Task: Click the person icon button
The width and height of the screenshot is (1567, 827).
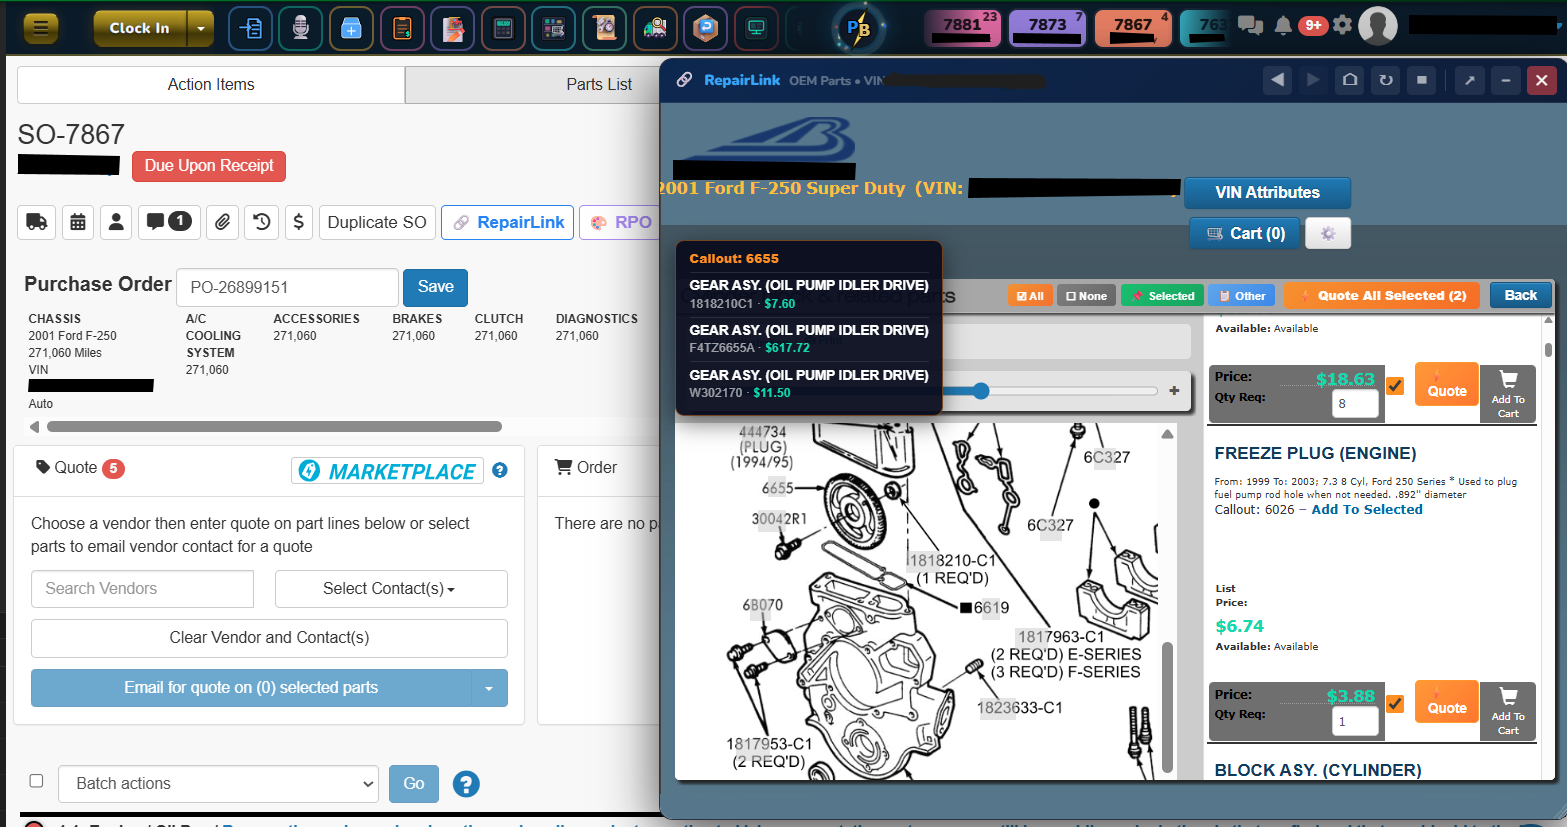Action: tap(116, 222)
